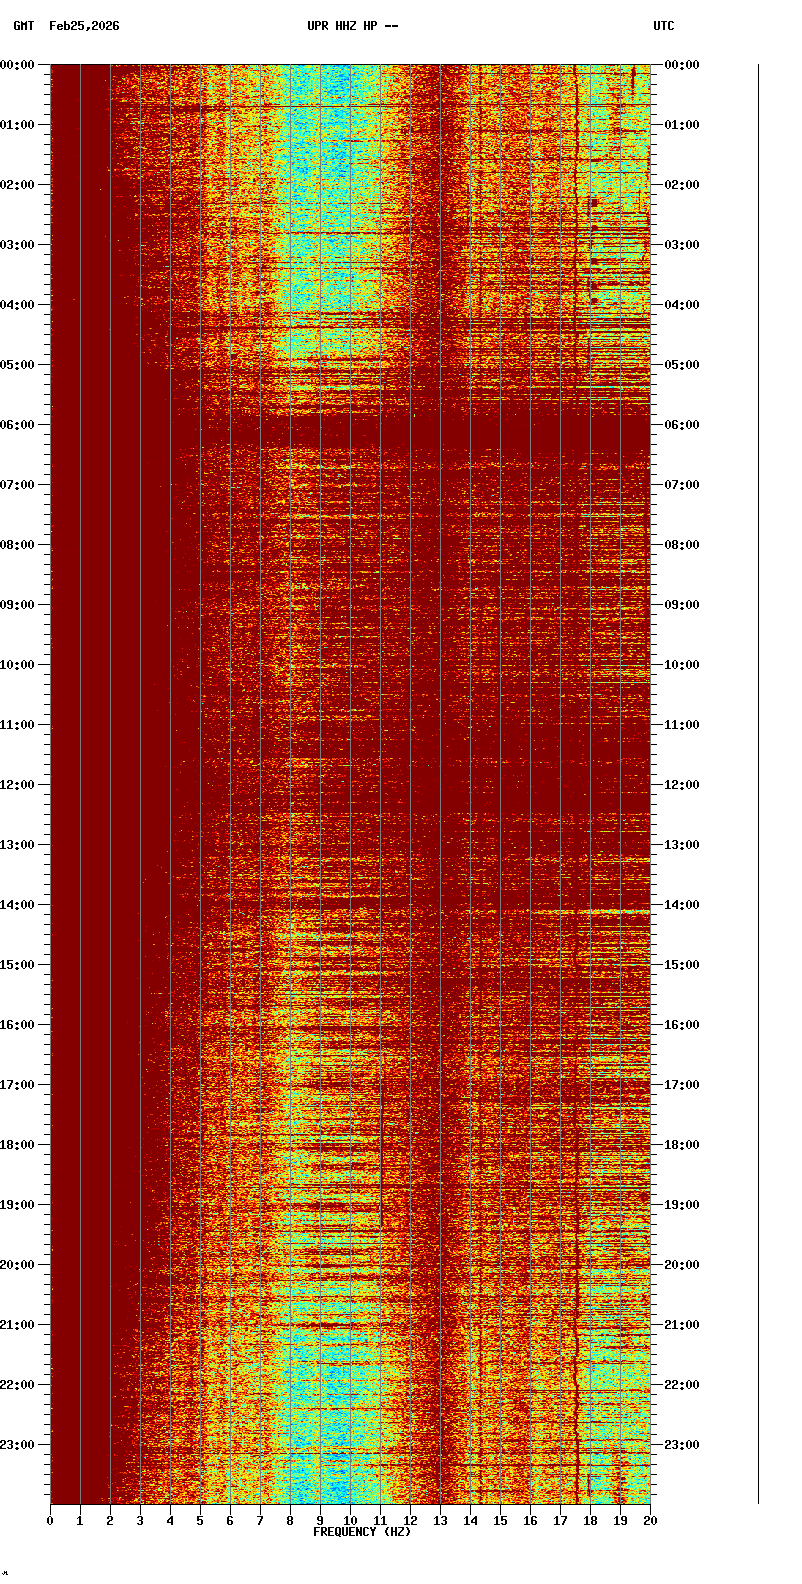The height and width of the screenshot is (1584, 802).
Task: Click the FREQUENCY (HZ) axis label
Action: (362, 1532)
